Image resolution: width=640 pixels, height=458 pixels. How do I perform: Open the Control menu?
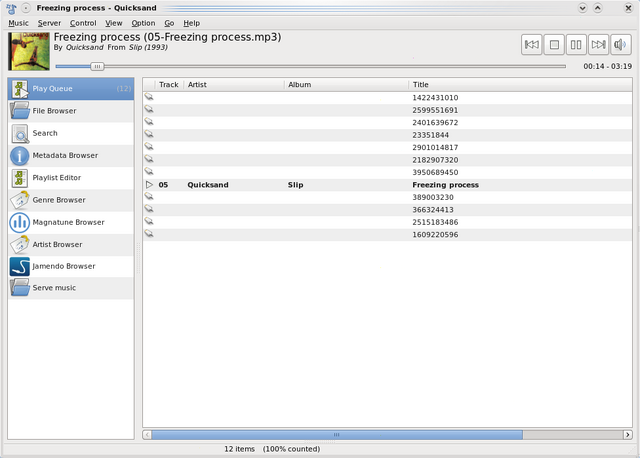click(83, 23)
